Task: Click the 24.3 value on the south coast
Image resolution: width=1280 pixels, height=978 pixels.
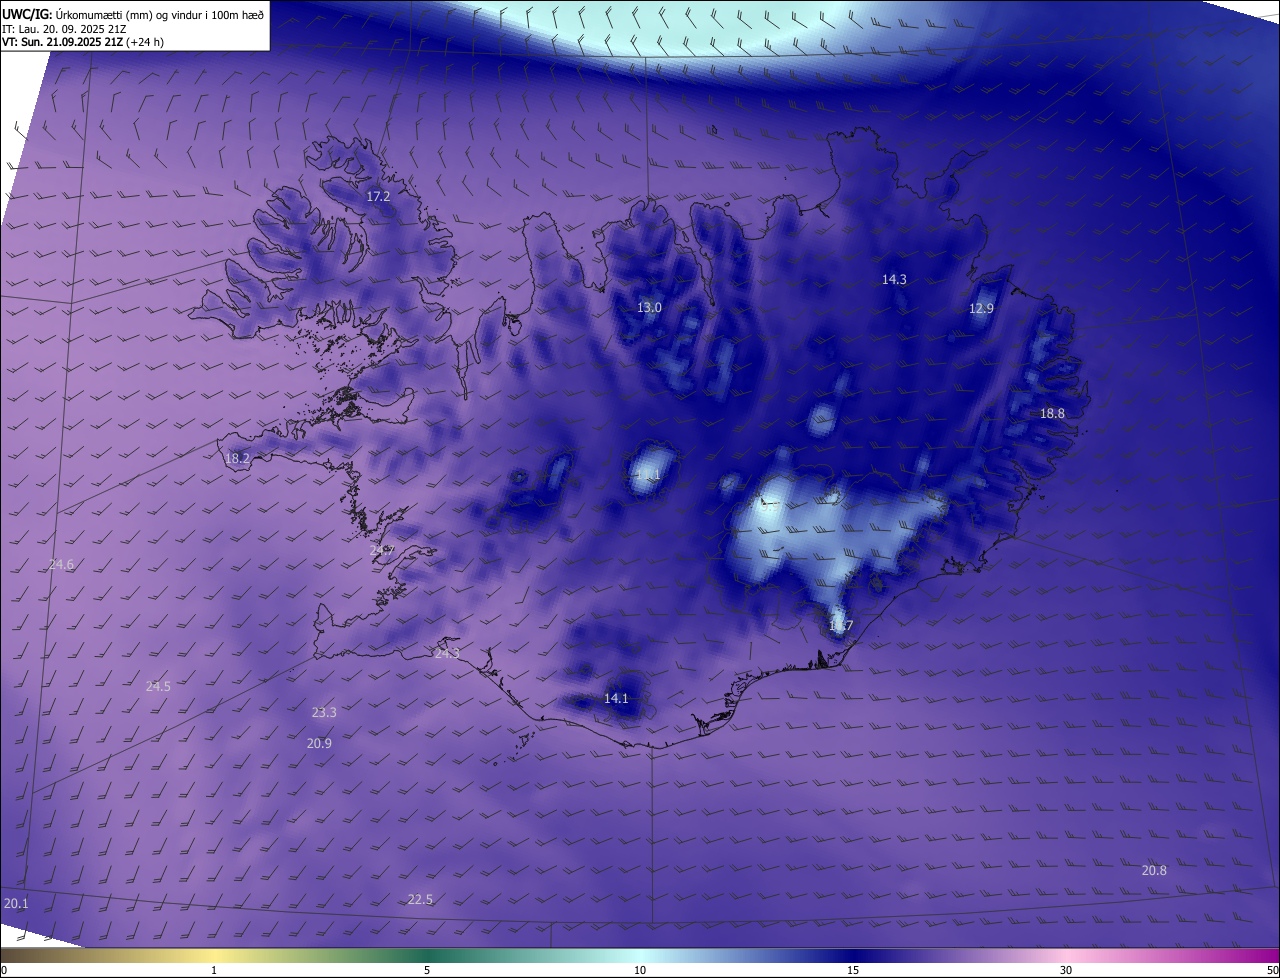Action: (447, 654)
